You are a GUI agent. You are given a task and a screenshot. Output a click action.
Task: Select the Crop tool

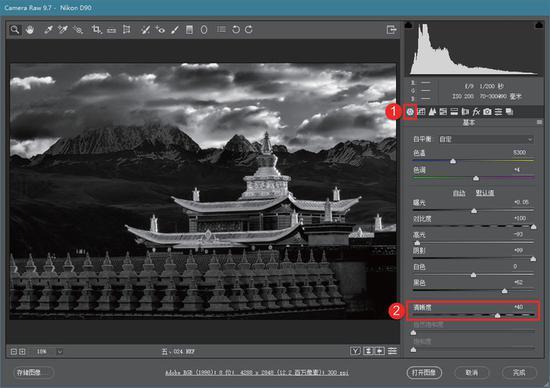(96, 29)
